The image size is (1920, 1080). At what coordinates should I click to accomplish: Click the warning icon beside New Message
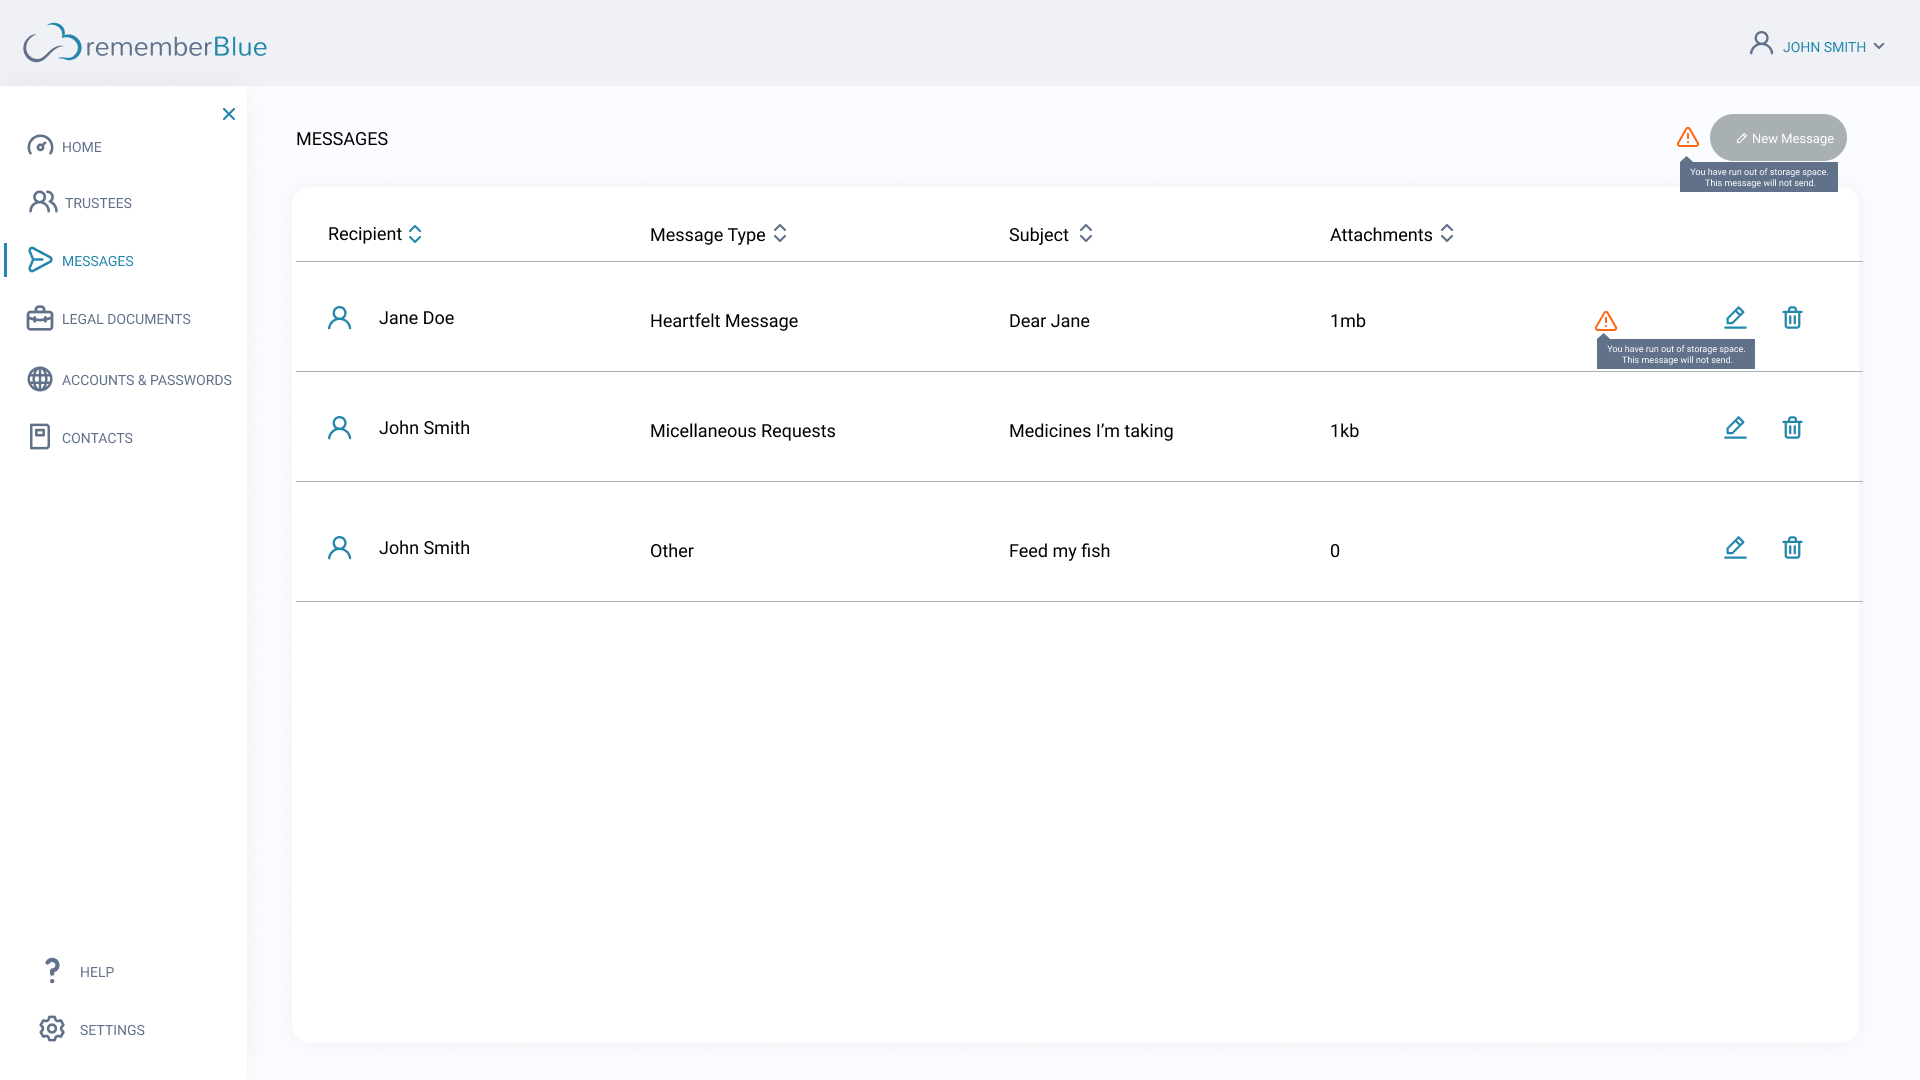[x=1688, y=138]
